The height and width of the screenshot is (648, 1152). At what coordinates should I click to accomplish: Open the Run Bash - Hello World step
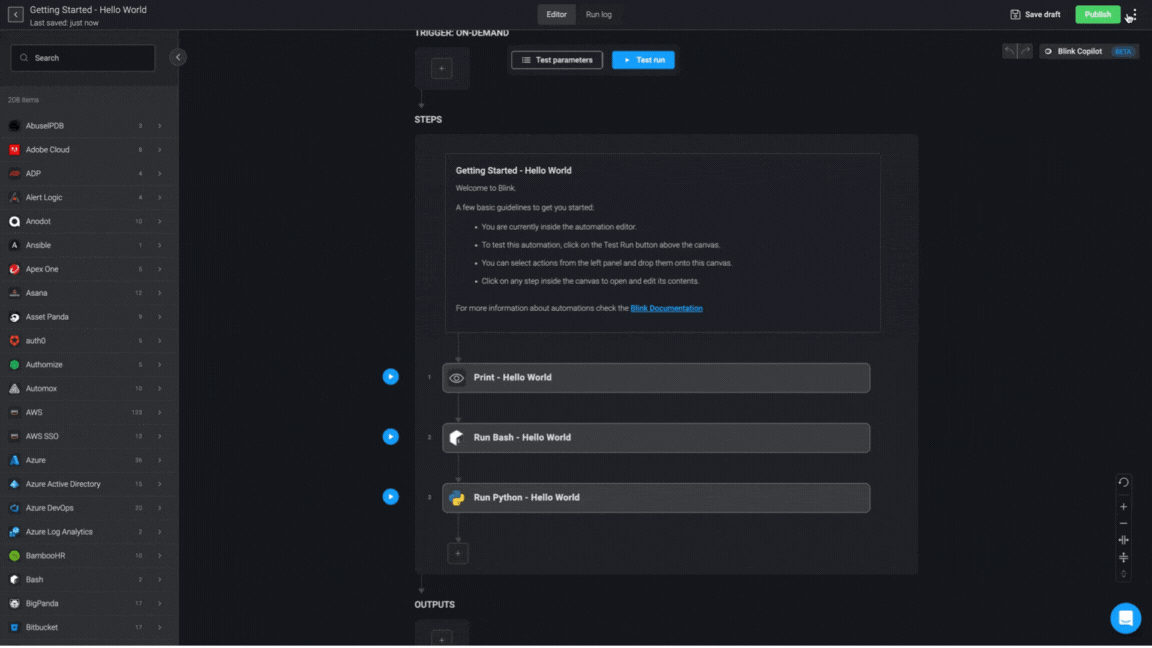click(x=656, y=438)
